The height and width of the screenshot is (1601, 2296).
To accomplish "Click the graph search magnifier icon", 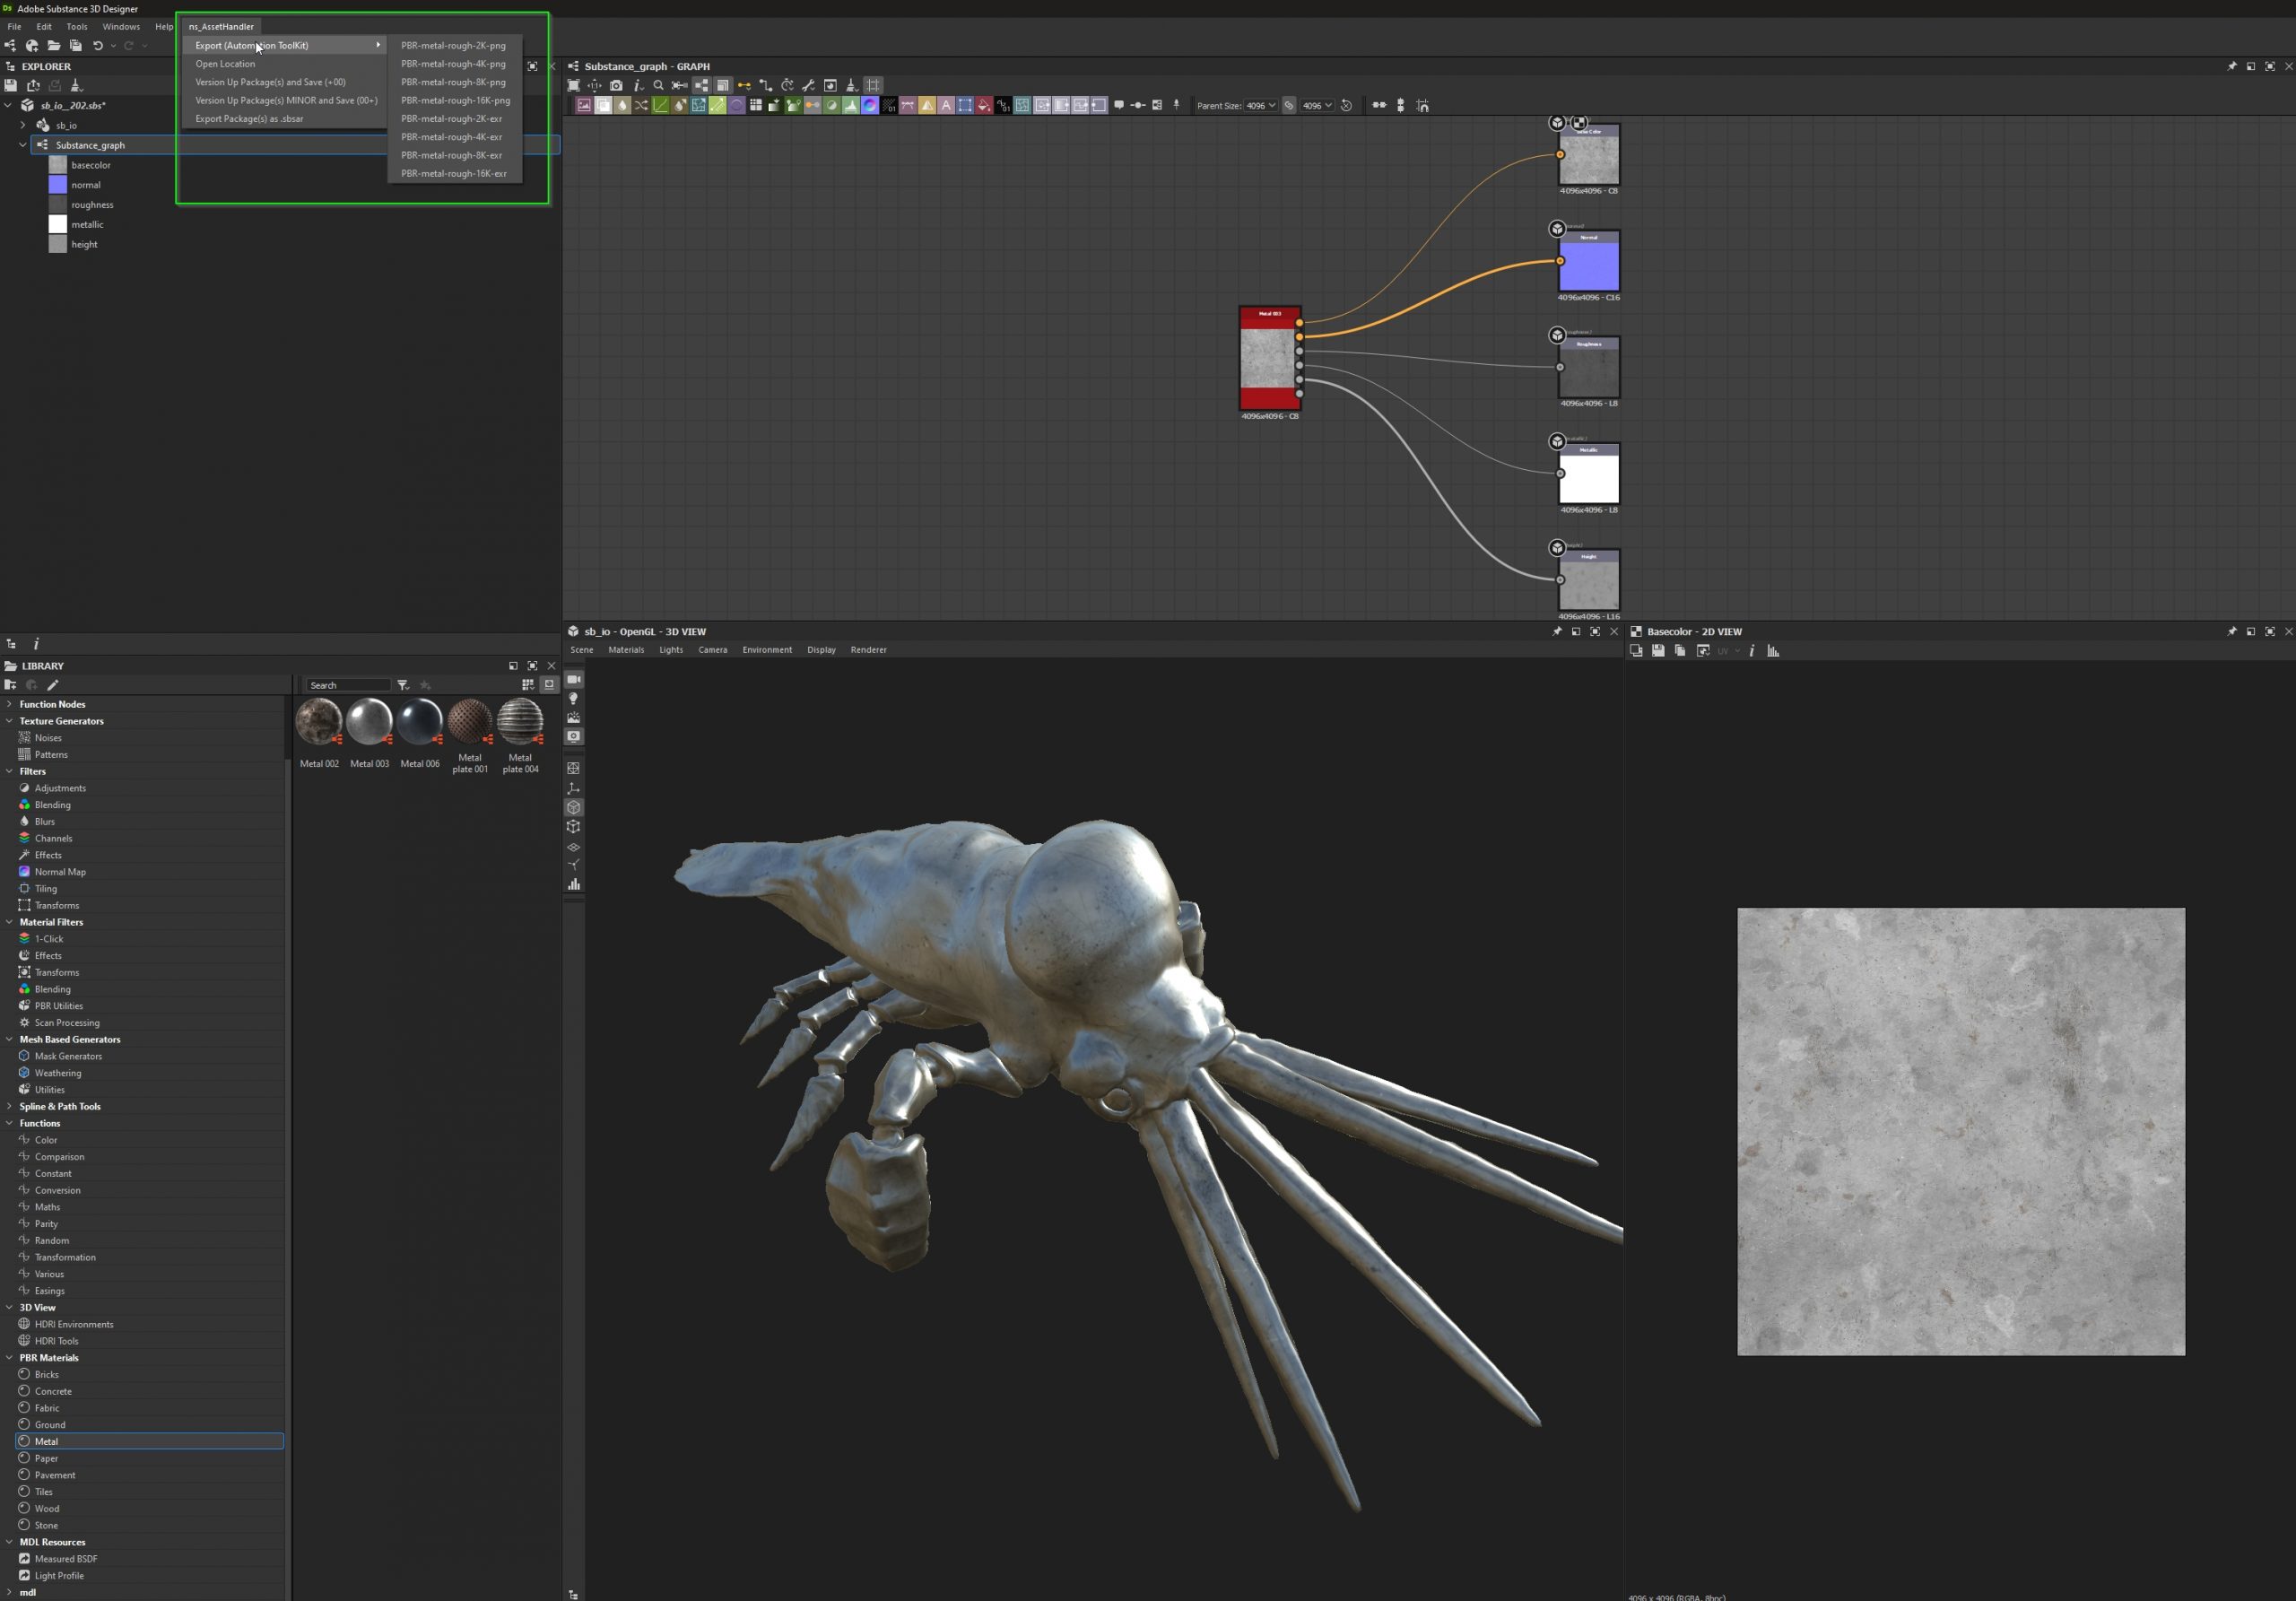I will coord(658,85).
